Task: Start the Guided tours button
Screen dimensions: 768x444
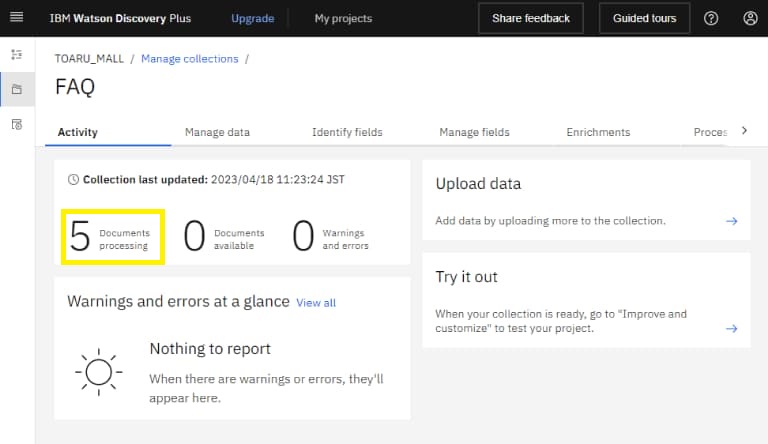Action: (644, 18)
